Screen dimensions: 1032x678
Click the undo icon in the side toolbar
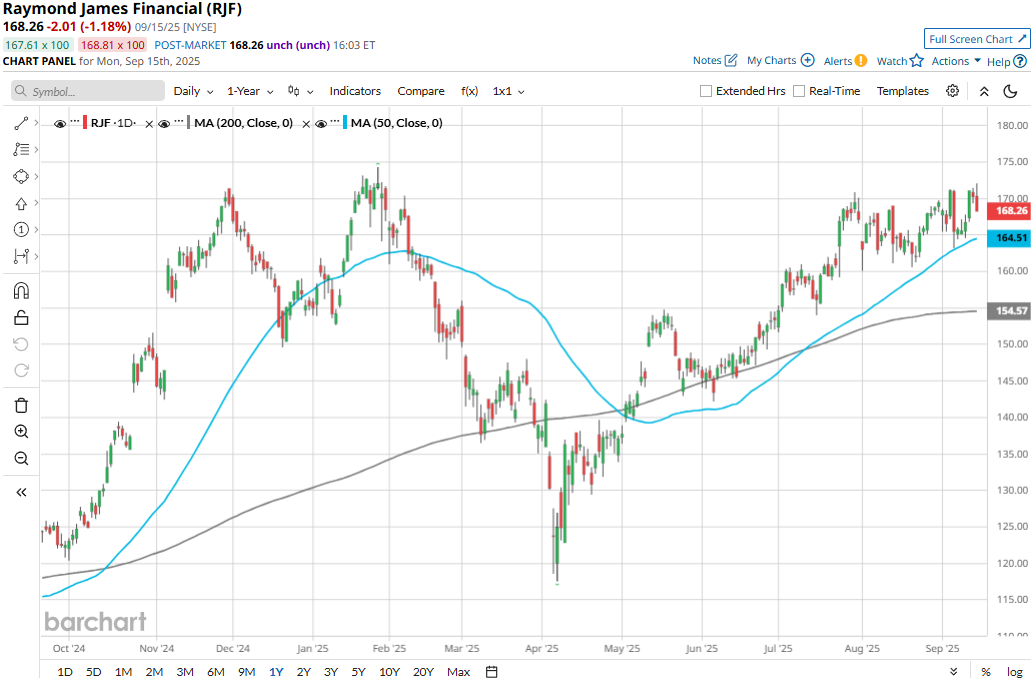pos(21,344)
